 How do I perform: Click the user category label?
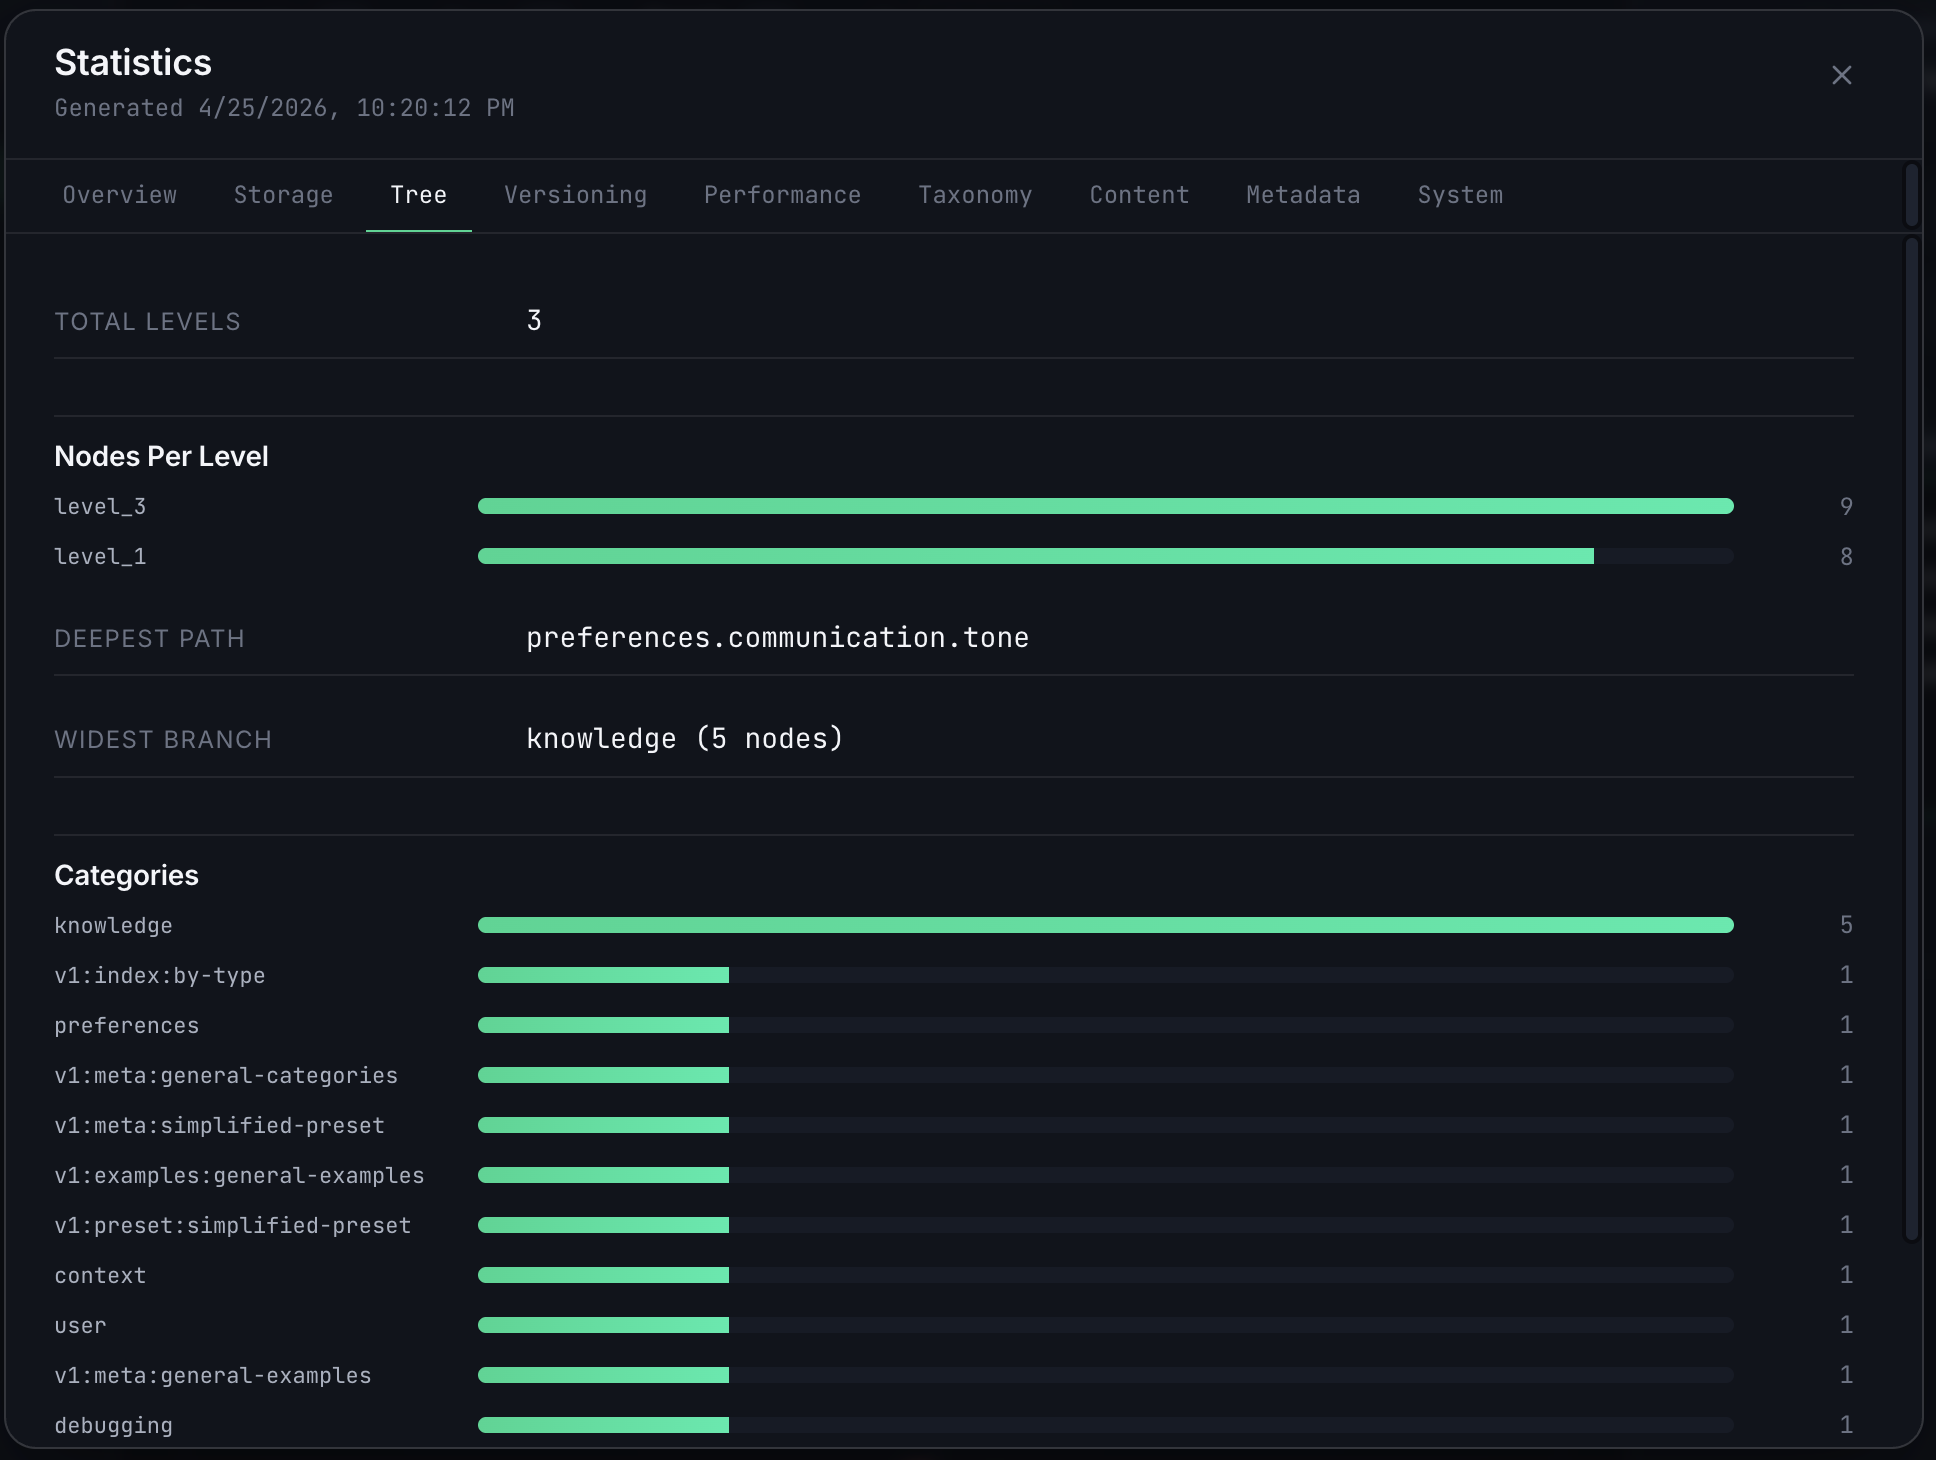pyautogui.click(x=80, y=1326)
